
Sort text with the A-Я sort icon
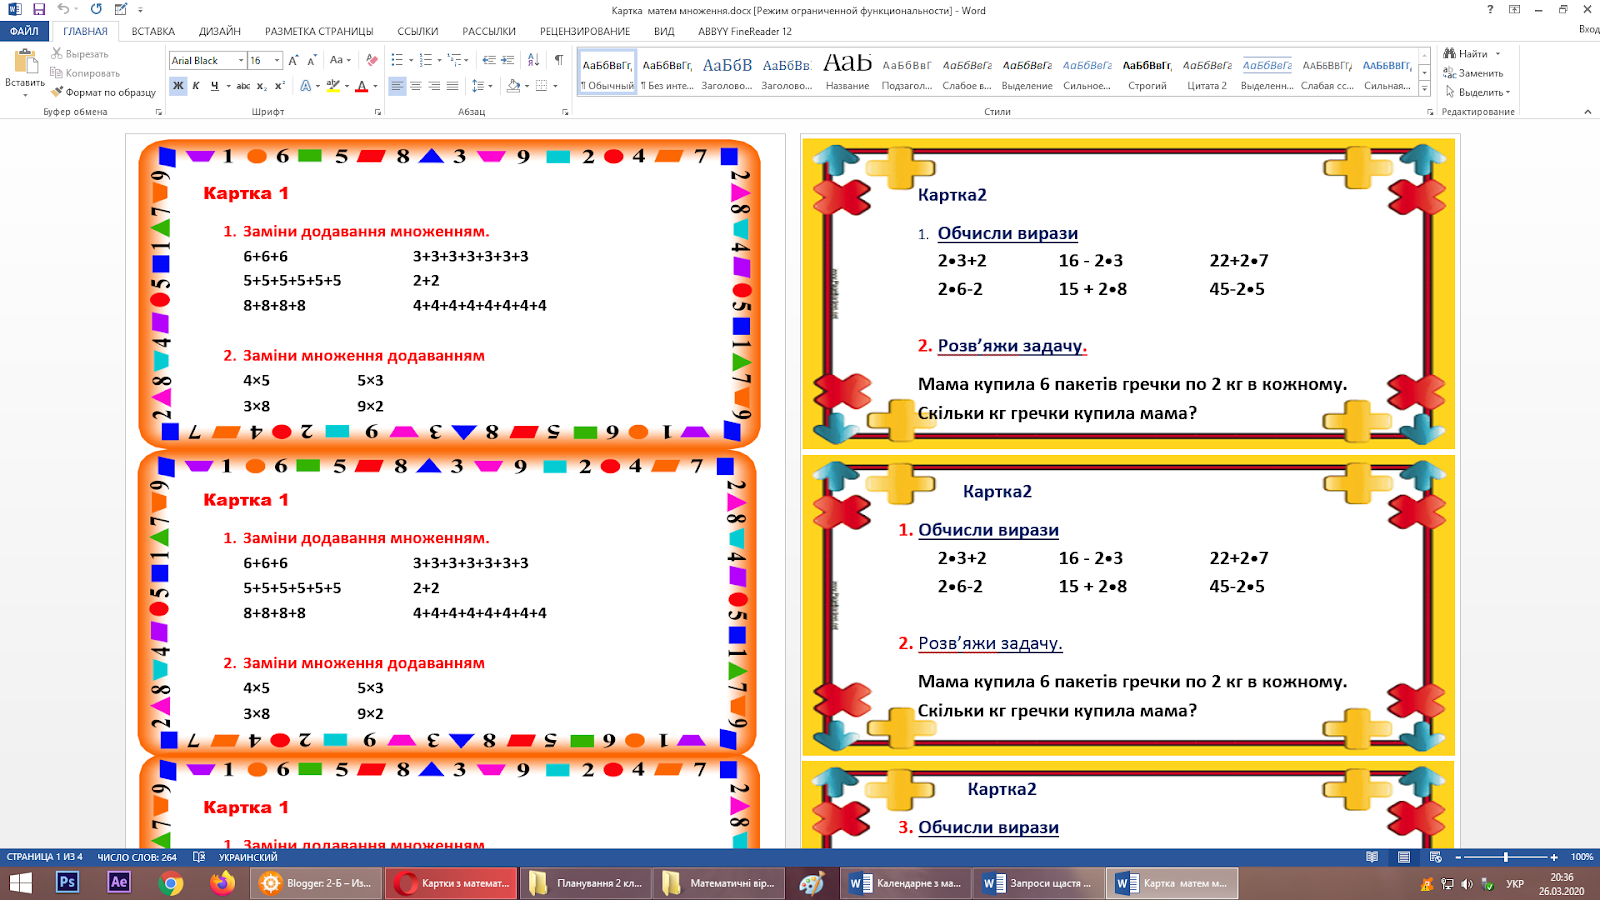click(533, 60)
